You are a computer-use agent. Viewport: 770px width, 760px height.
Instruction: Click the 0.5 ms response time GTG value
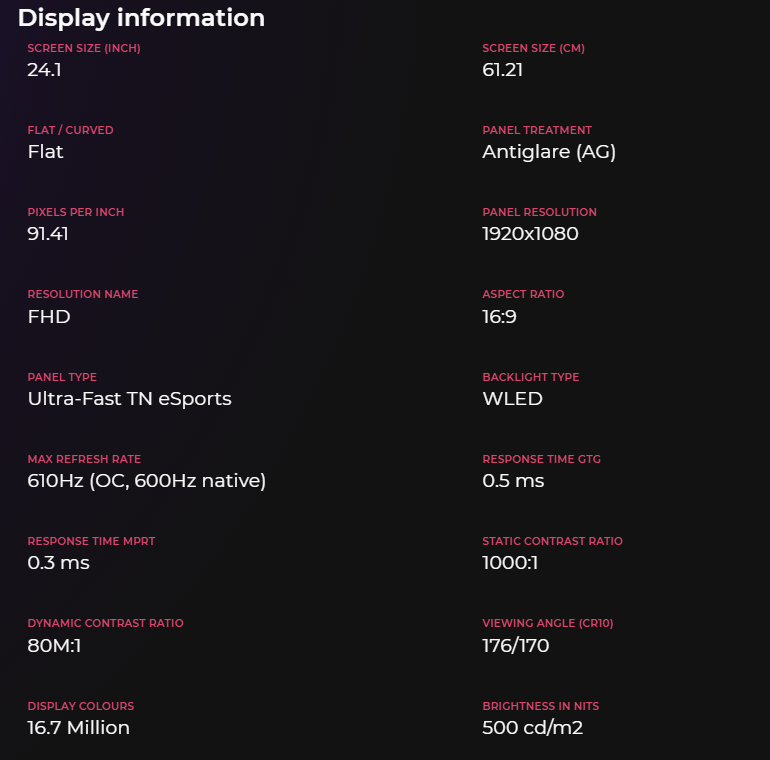[513, 481]
